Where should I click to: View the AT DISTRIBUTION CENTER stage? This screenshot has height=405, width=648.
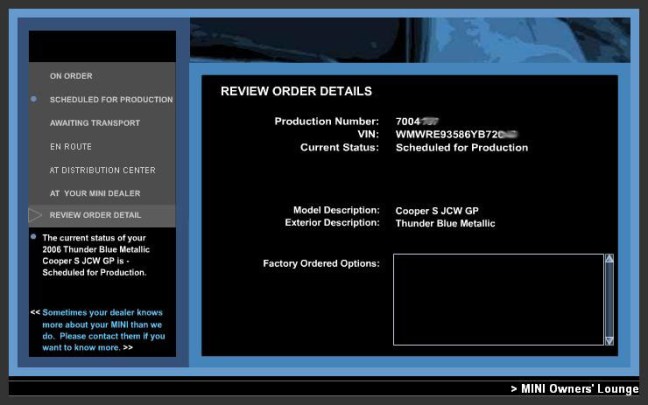pos(102,170)
